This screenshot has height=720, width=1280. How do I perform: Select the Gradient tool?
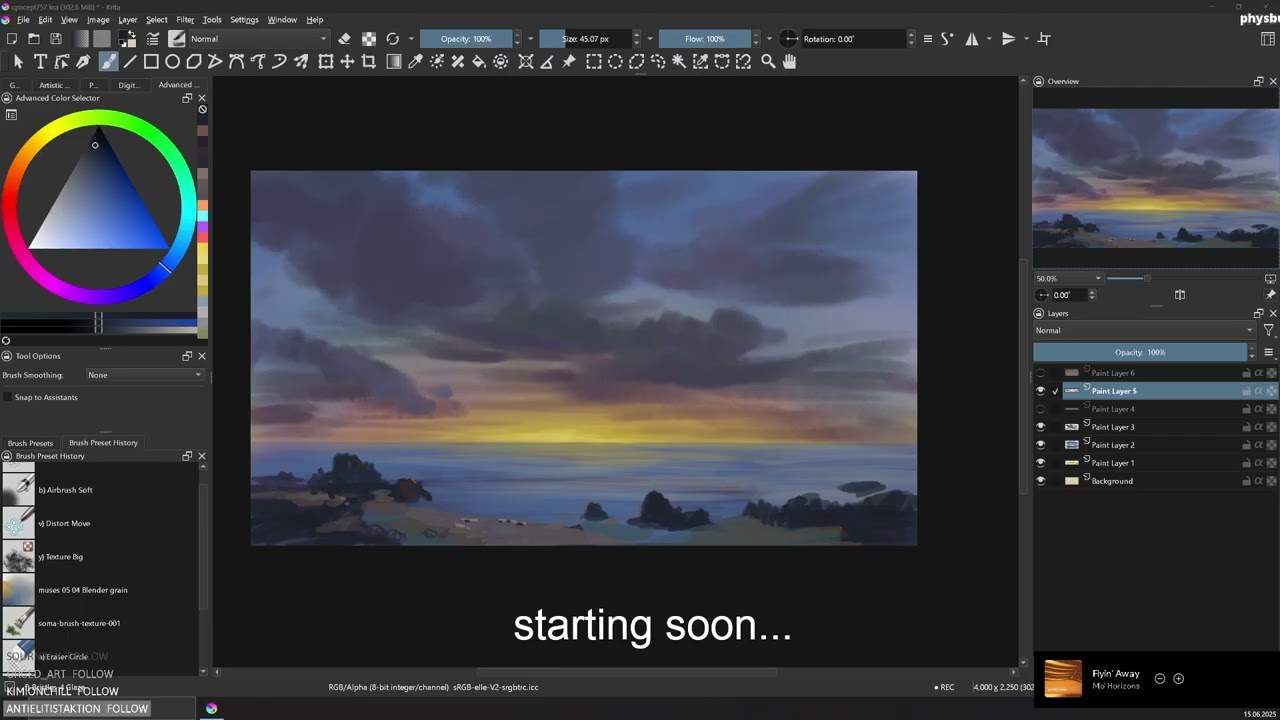coord(394,61)
